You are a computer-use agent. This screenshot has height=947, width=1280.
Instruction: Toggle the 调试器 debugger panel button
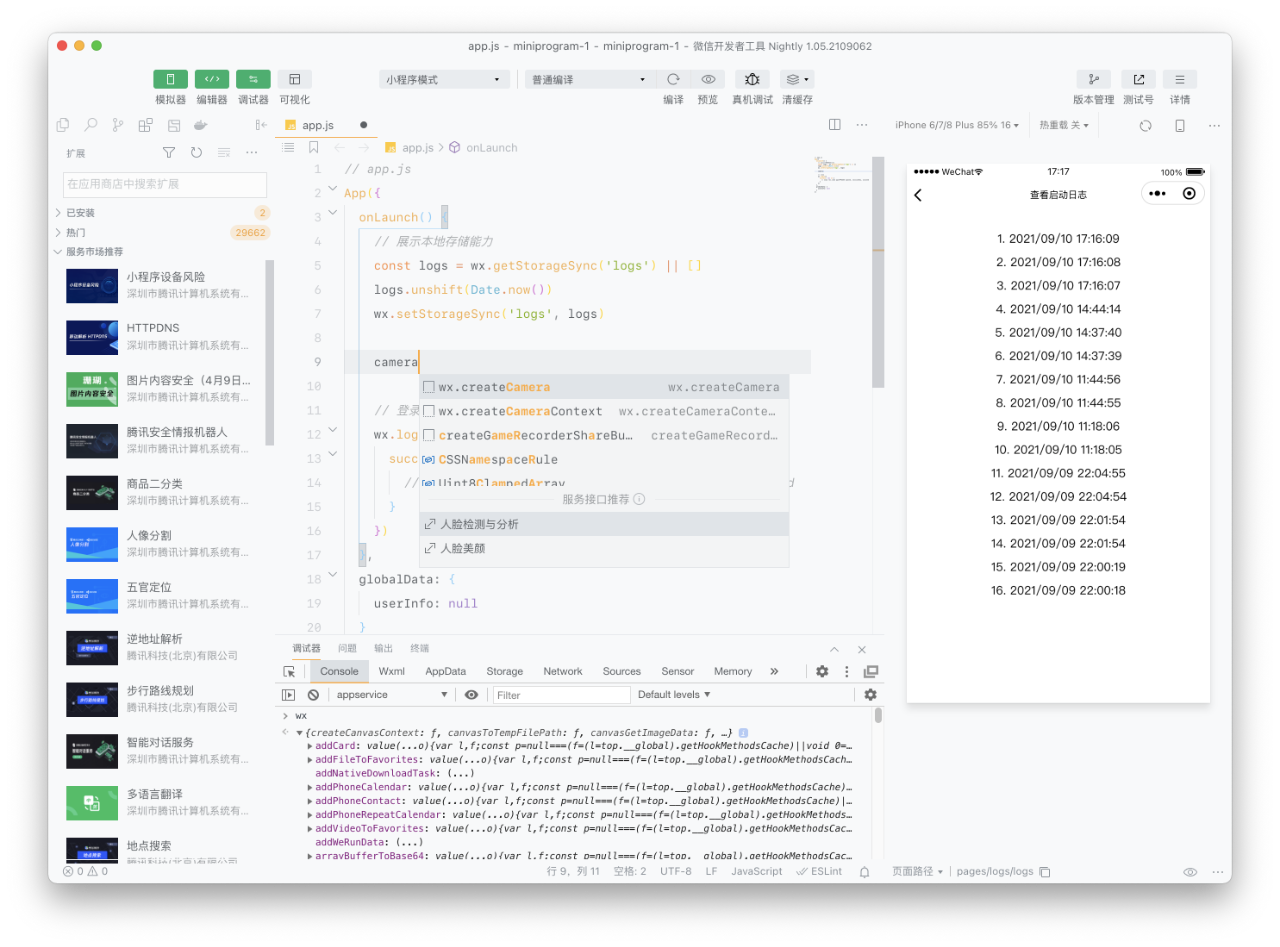tap(253, 79)
